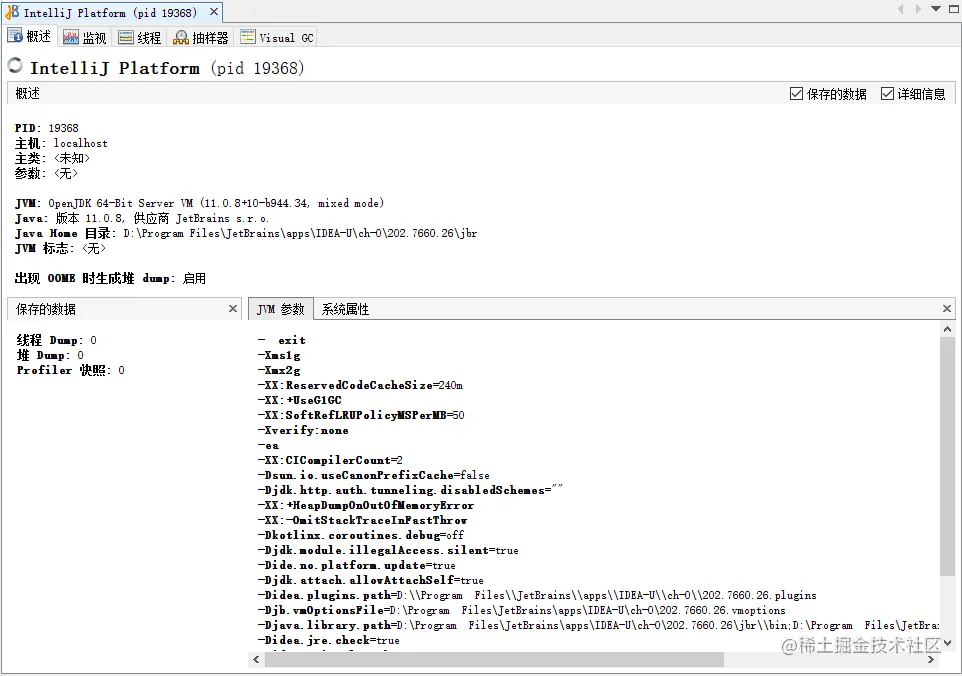Click the -Didea.jre.check=true line
Viewport: 962px width, 676px height.
tap(329, 640)
